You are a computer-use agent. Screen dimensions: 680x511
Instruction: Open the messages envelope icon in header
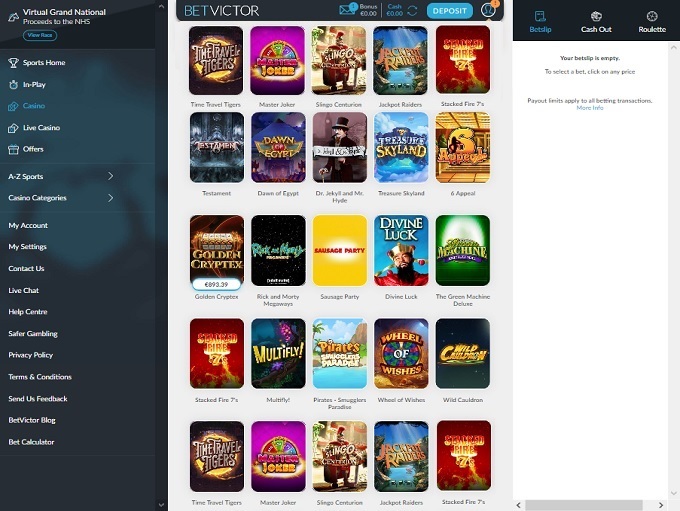pyautogui.click(x=347, y=11)
